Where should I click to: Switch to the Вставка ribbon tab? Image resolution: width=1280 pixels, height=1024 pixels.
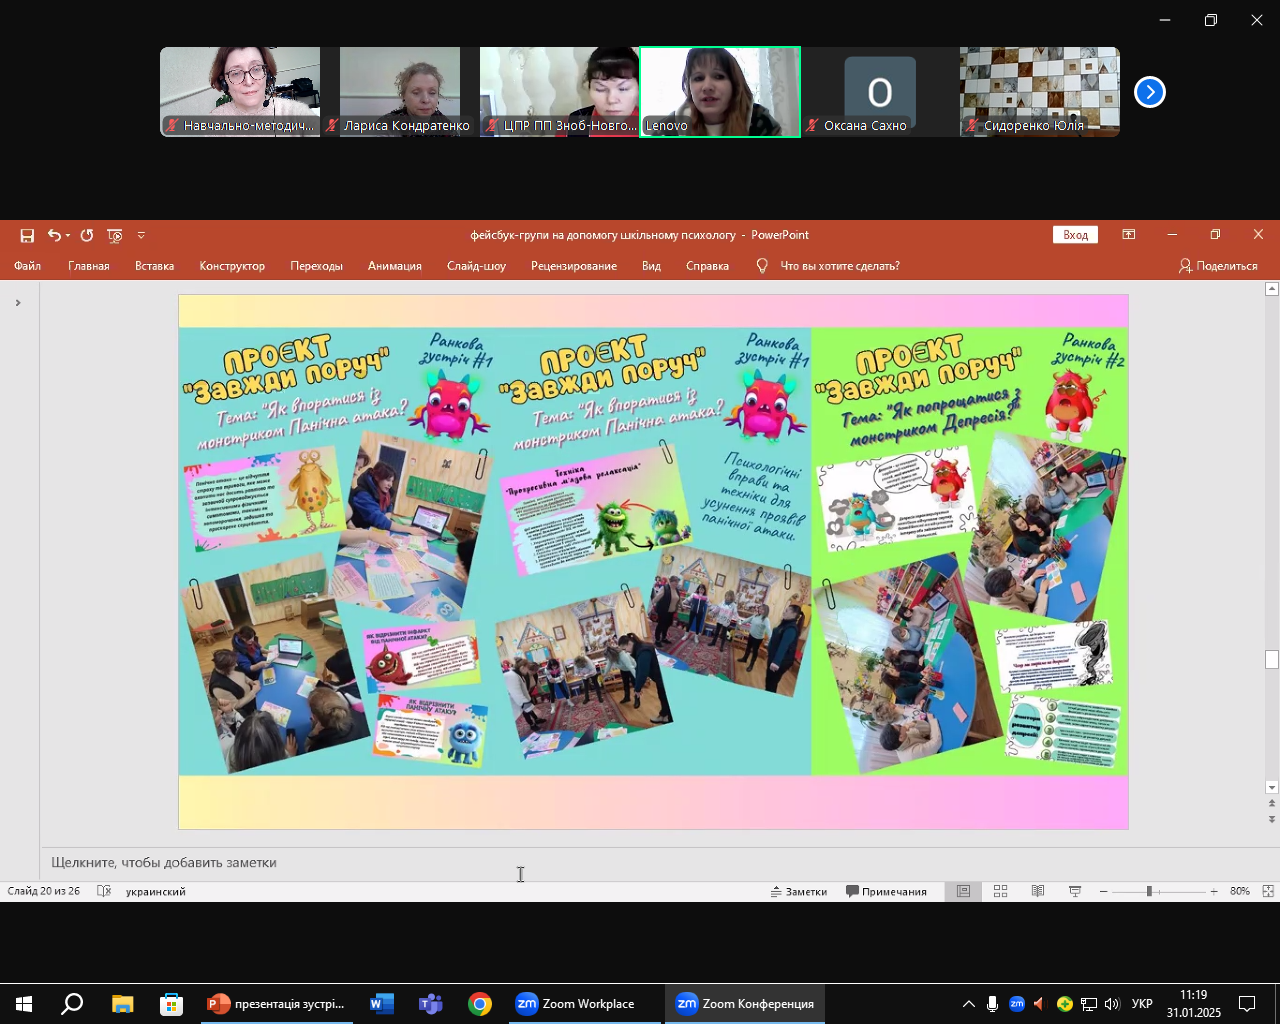pos(155,266)
